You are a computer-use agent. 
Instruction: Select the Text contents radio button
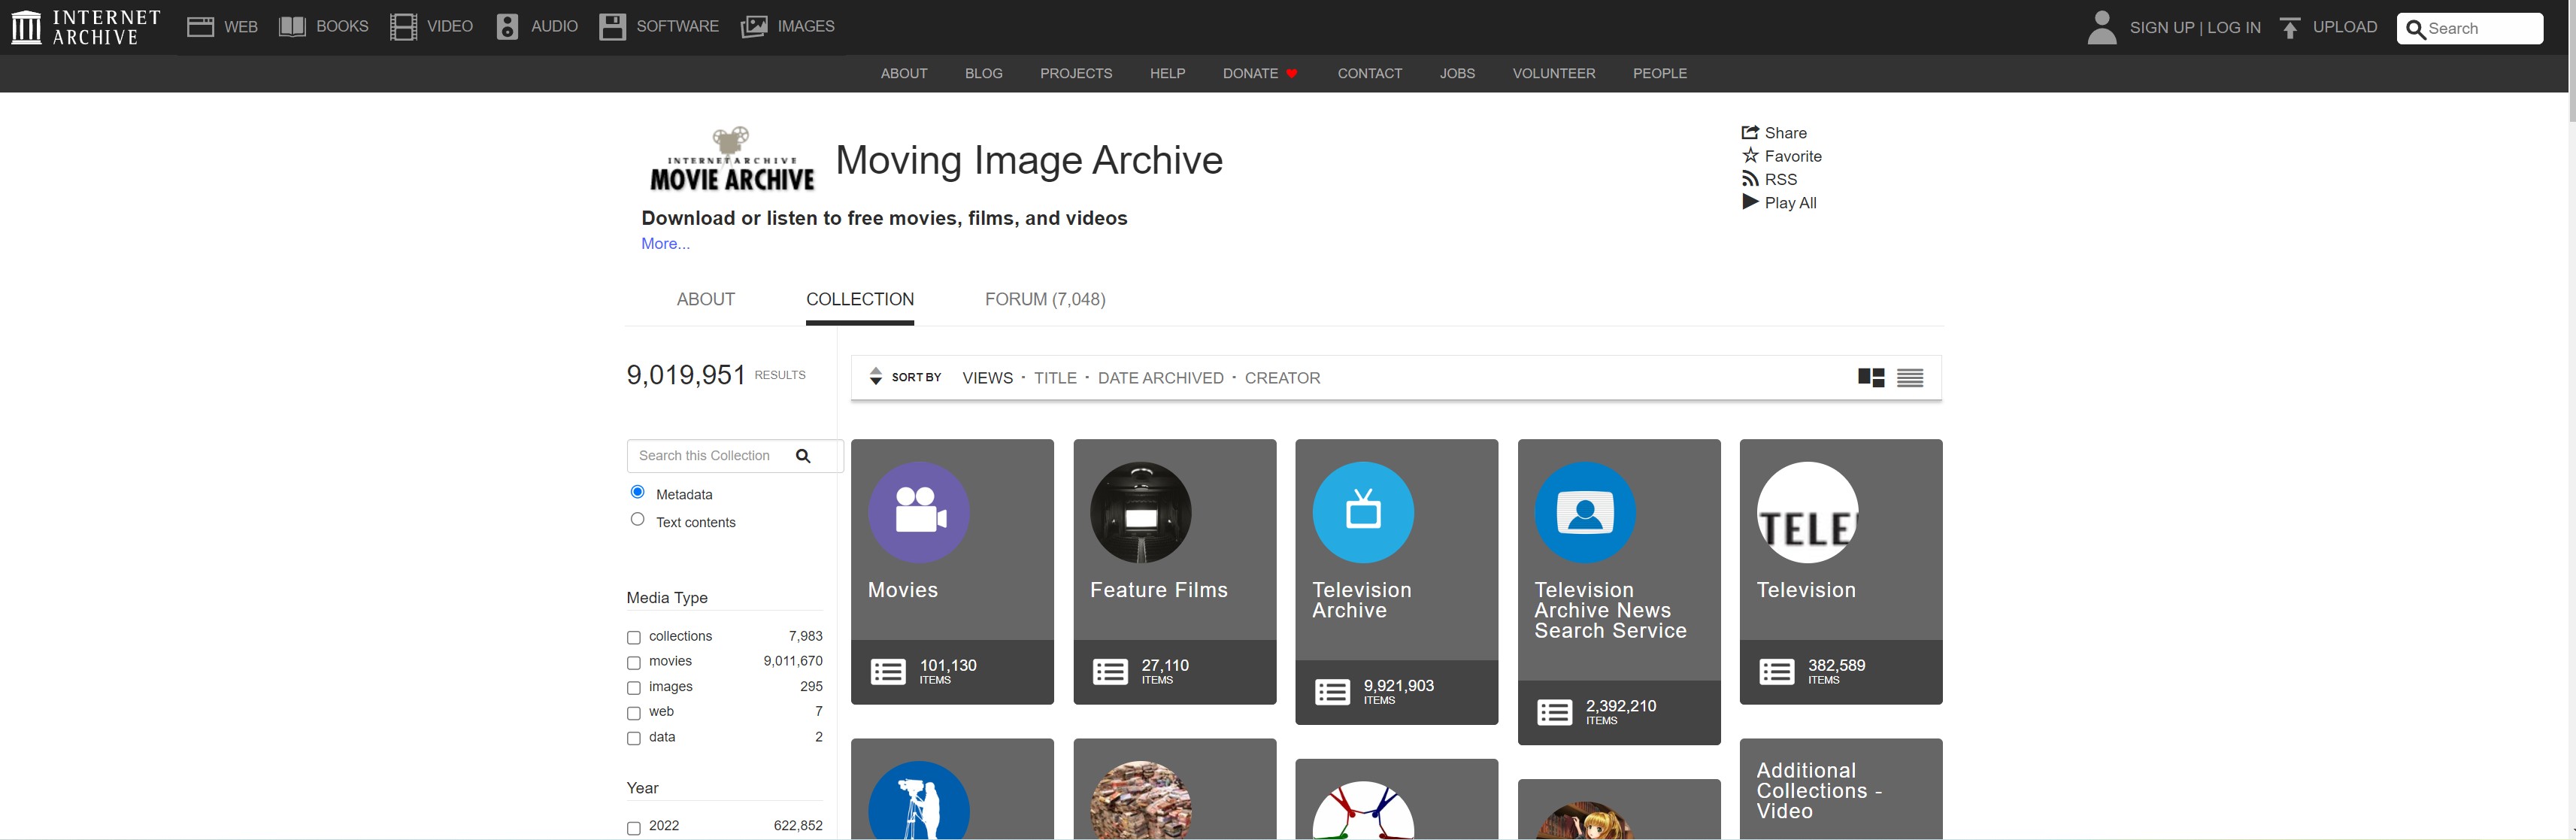click(x=637, y=519)
